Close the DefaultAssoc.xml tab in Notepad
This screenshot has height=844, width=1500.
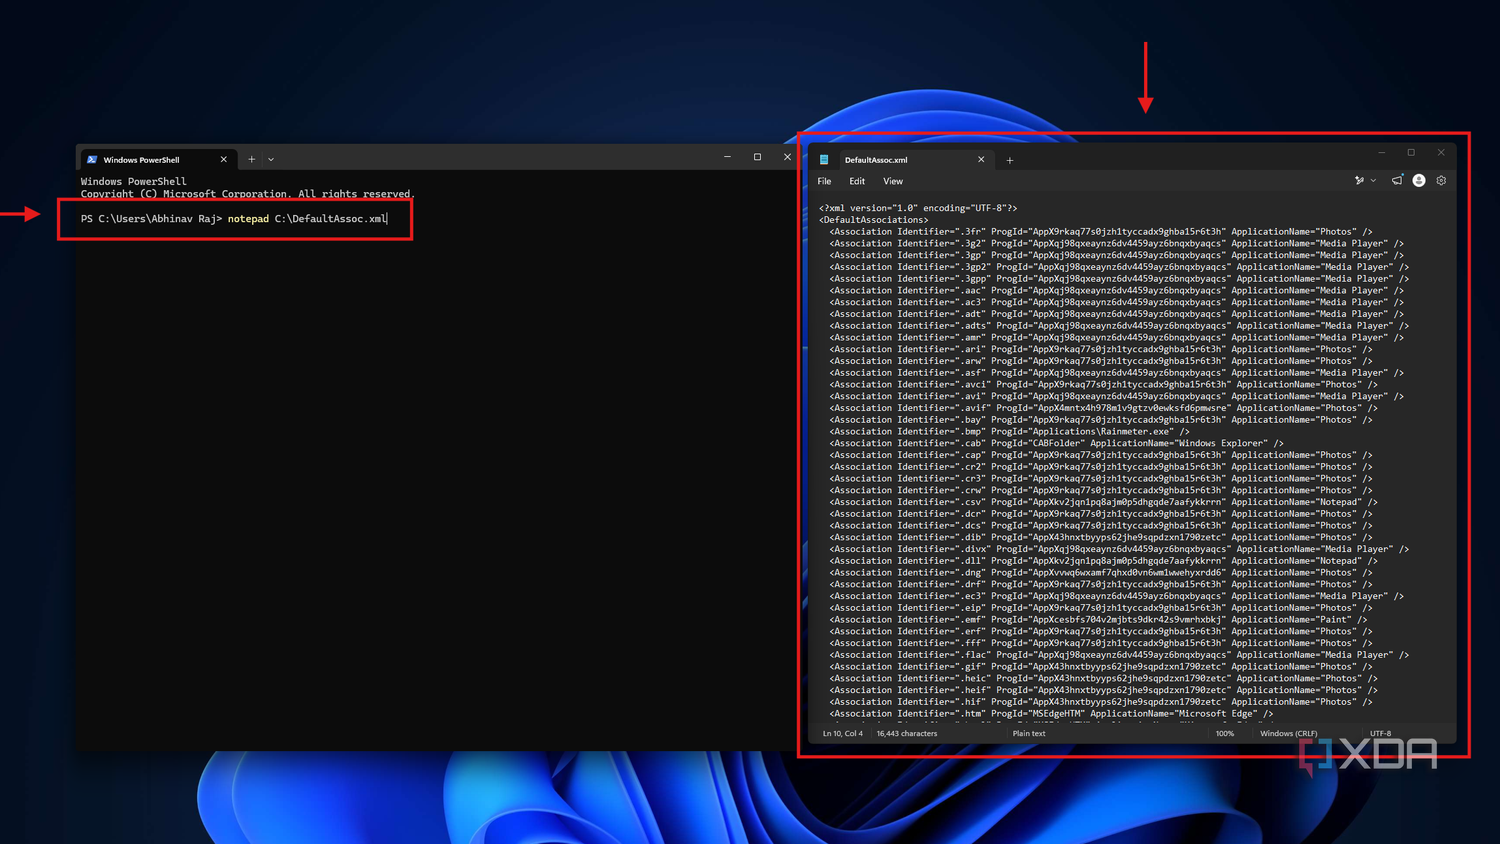[x=981, y=160]
